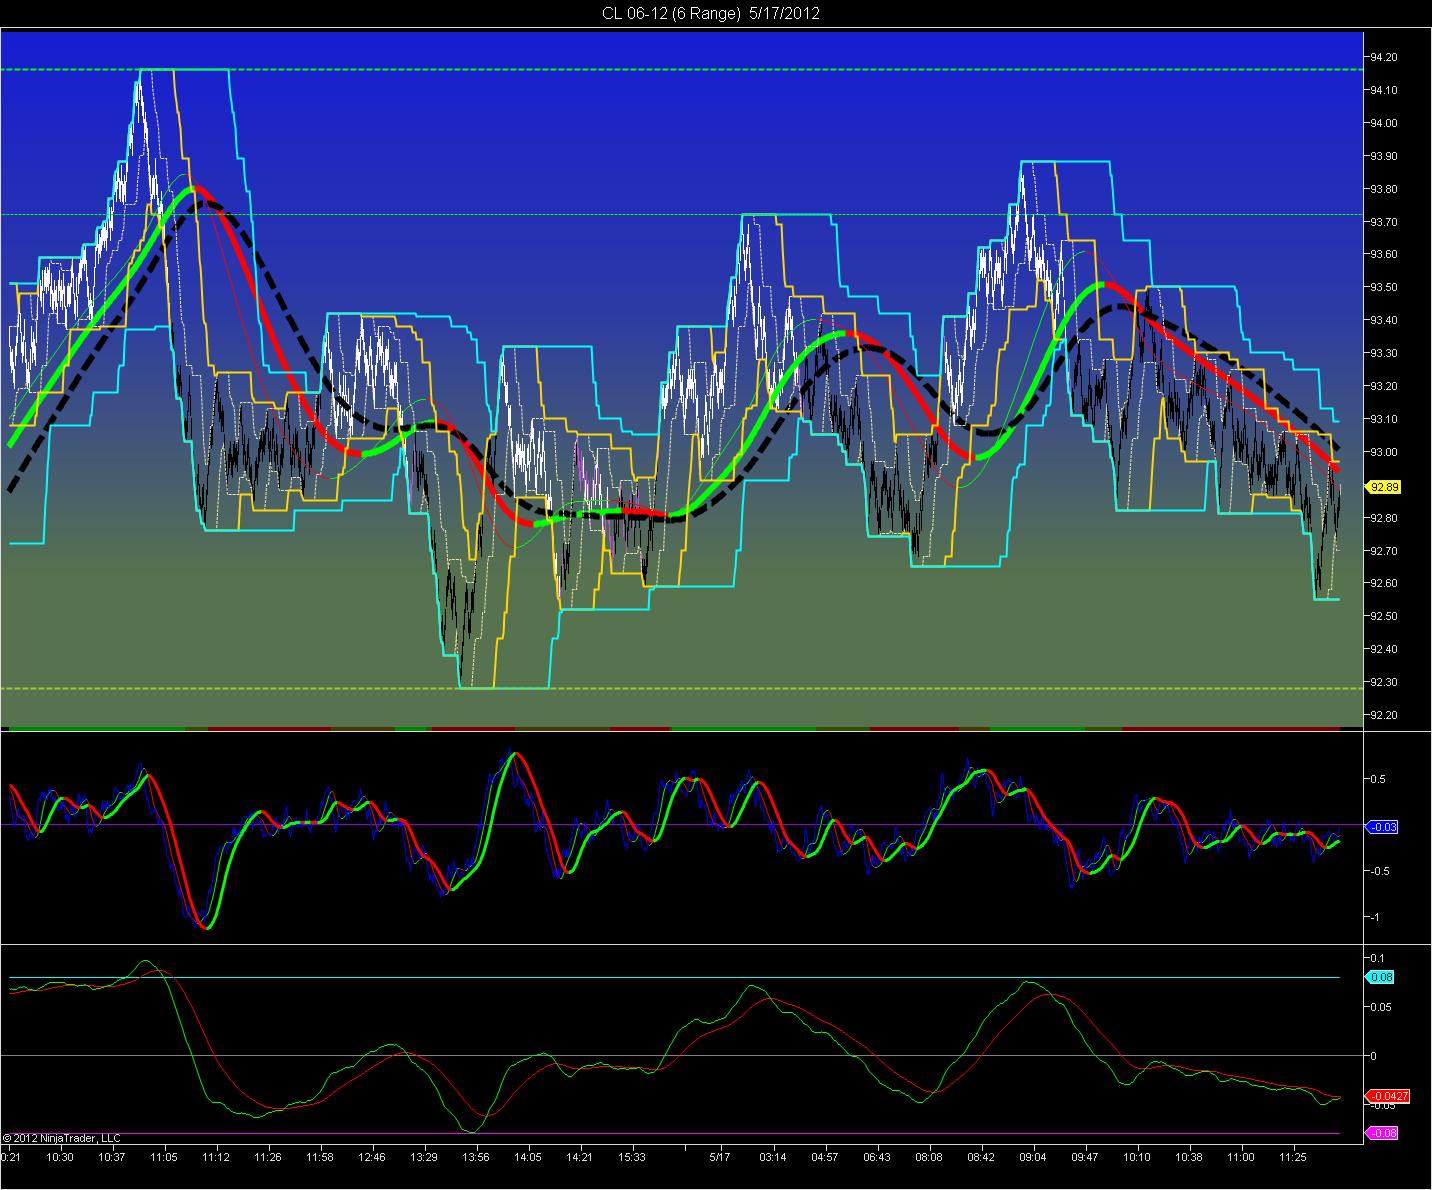
Task: Click the 10:10 time axis label
Action: tap(1137, 1157)
